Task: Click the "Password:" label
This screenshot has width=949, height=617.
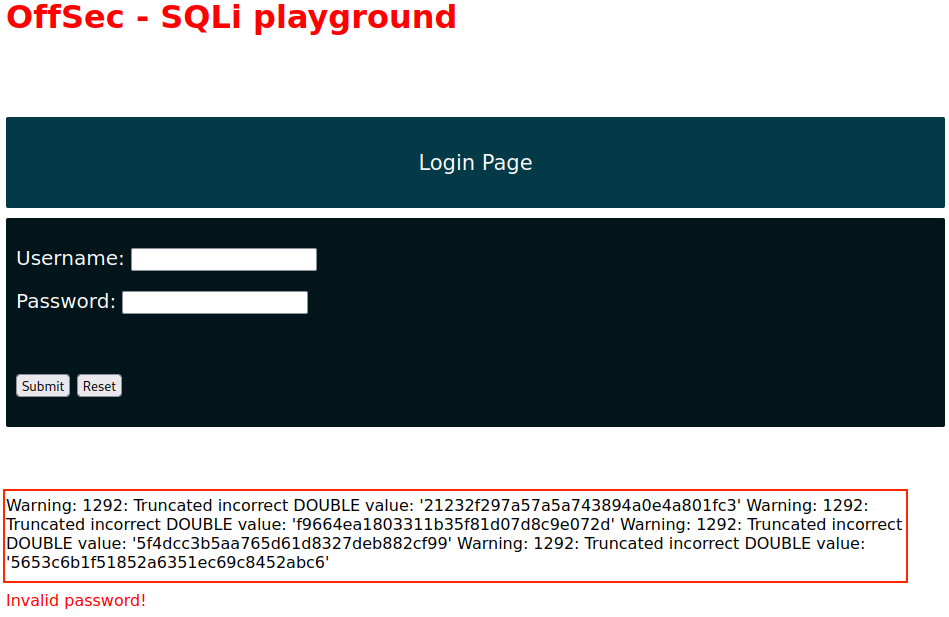Action: pyautogui.click(x=66, y=301)
